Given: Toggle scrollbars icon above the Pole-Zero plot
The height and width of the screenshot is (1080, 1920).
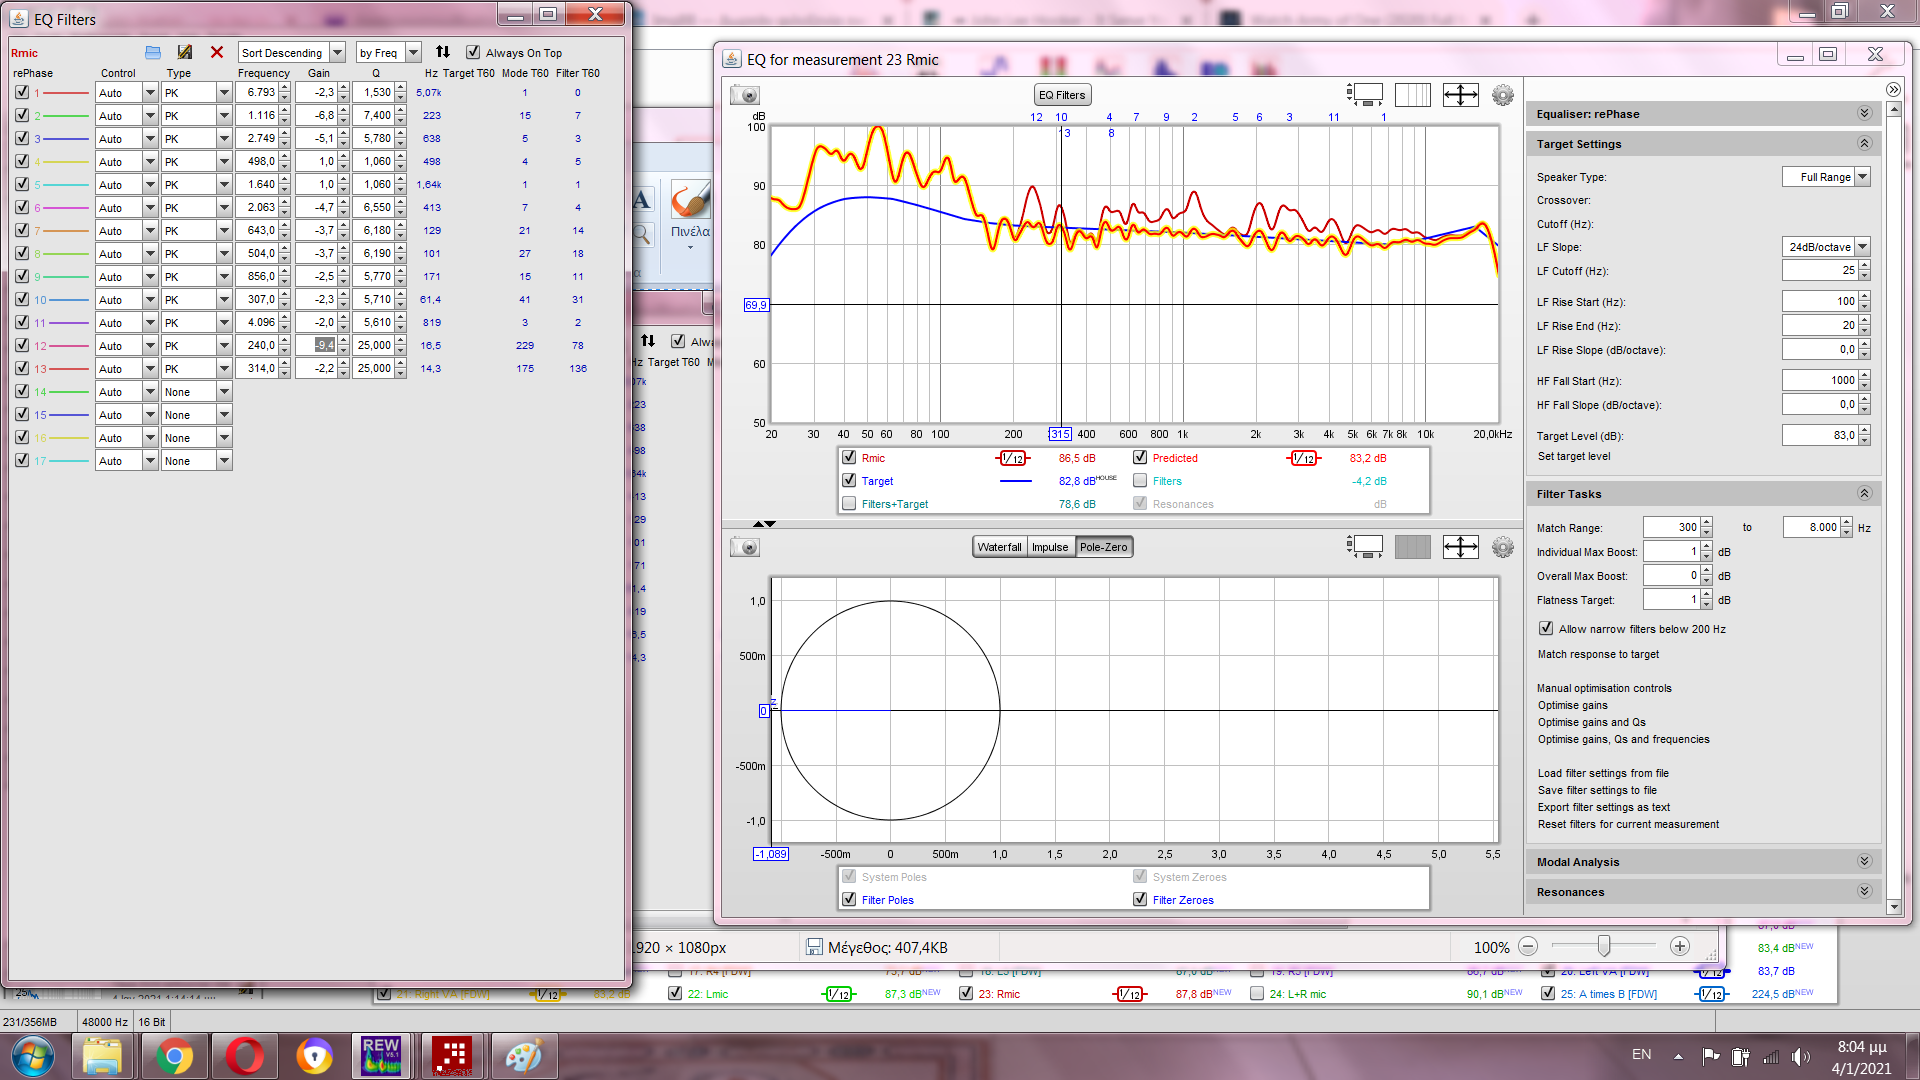Looking at the screenshot, I should click(x=1365, y=547).
